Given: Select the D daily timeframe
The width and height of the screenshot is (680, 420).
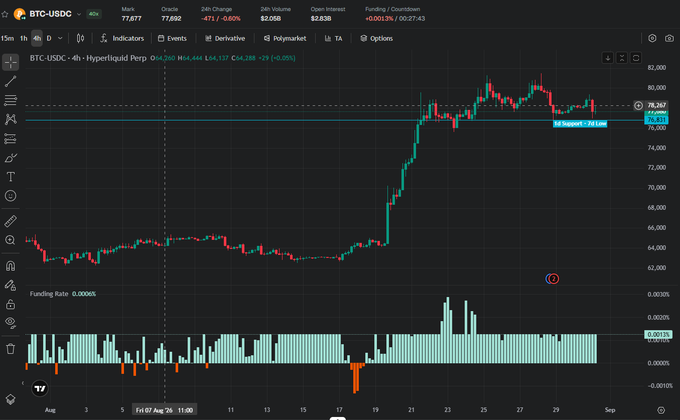Looking at the screenshot, I should 49,38.
